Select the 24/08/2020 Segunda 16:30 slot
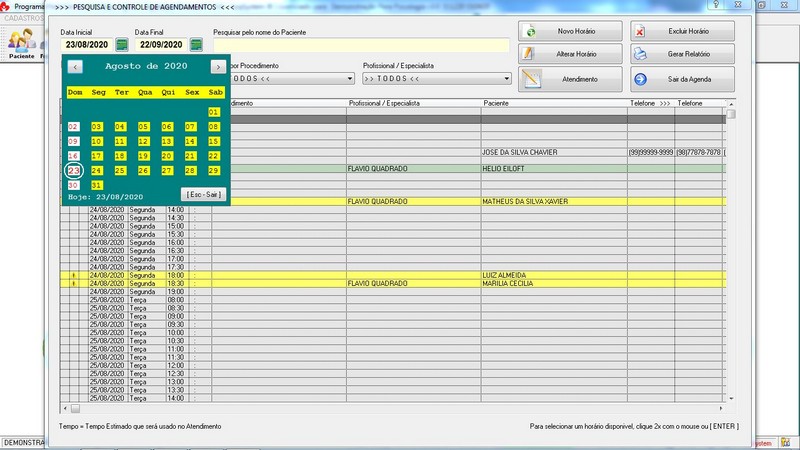 pyautogui.click(x=393, y=251)
